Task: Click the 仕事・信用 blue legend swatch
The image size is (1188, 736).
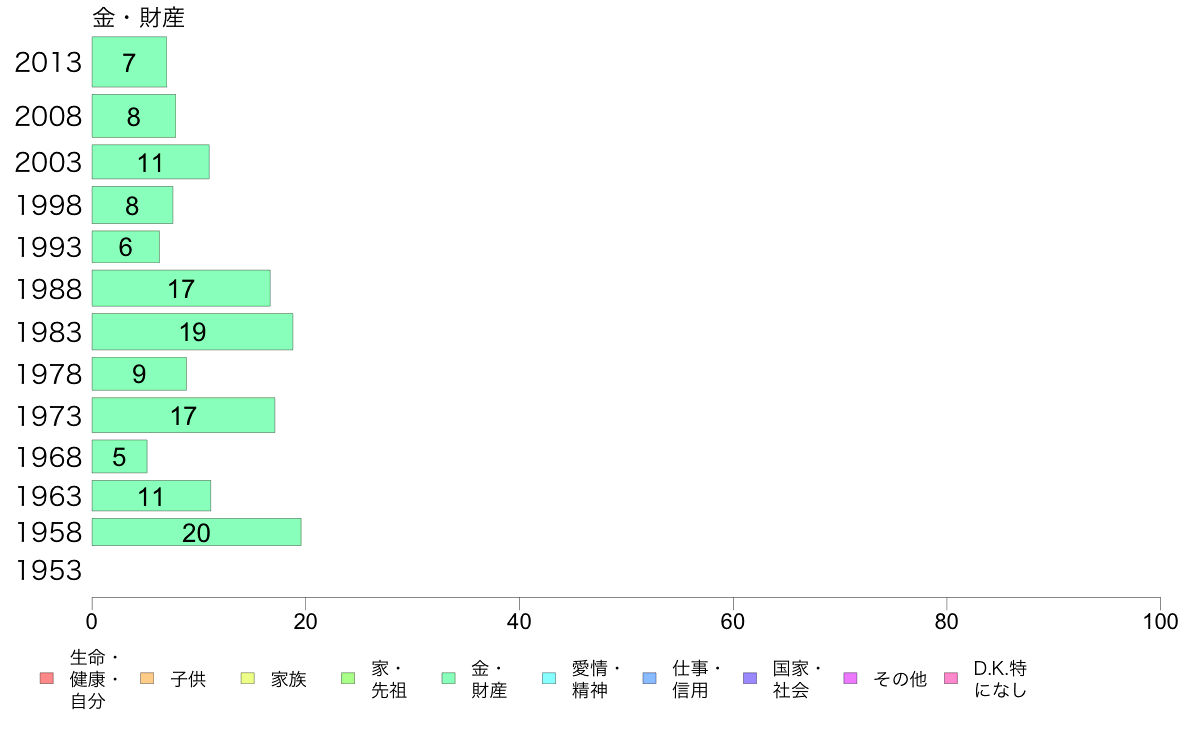Action: coord(649,678)
